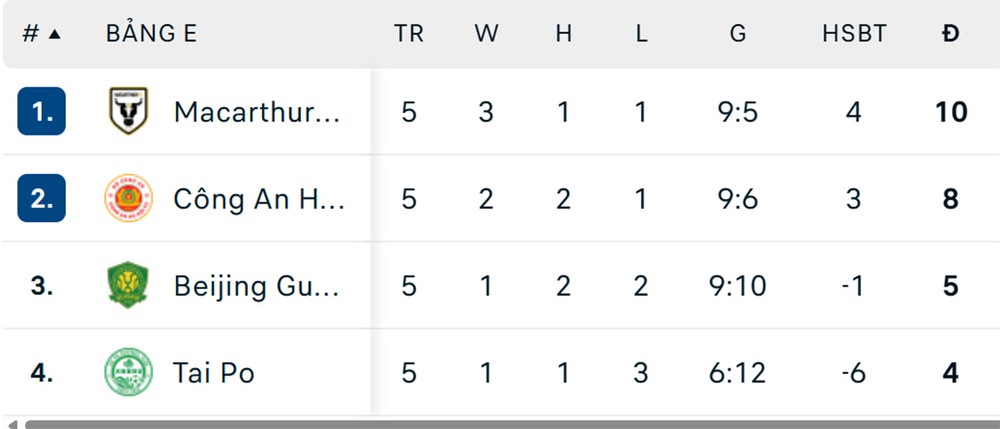
Task: Click the rank 2 blue position badge
Action: click(42, 198)
